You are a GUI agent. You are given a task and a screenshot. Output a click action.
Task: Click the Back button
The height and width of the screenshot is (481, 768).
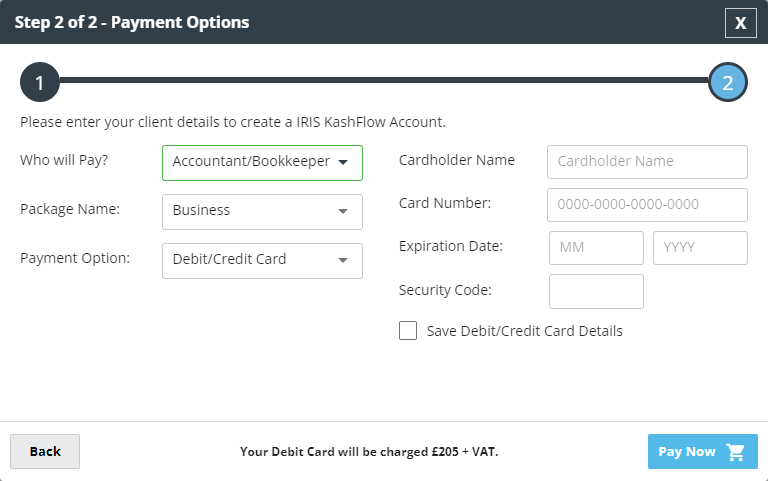pos(45,452)
